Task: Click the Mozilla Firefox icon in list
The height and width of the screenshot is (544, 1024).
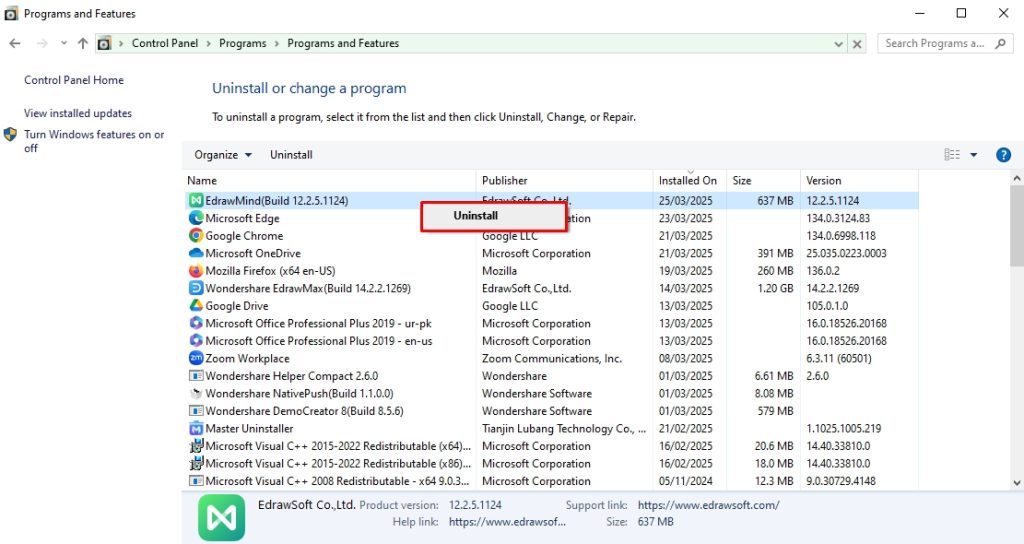Action: click(x=195, y=270)
